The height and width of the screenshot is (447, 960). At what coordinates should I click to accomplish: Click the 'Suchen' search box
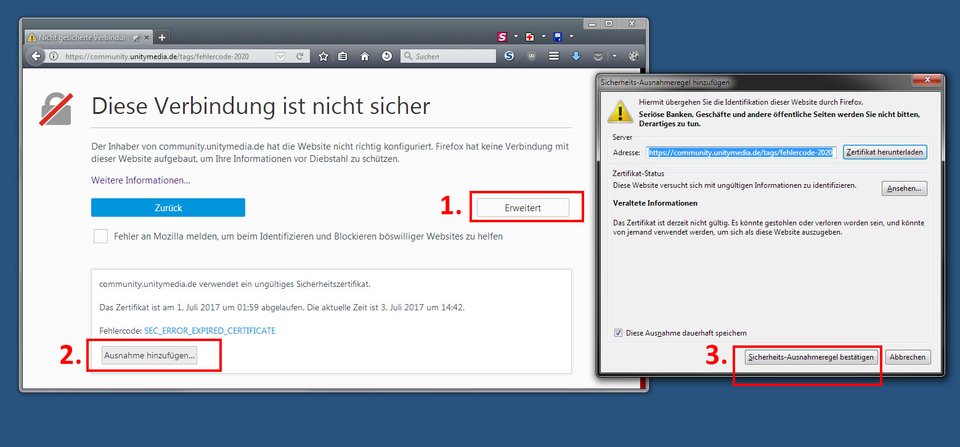pos(448,56)
